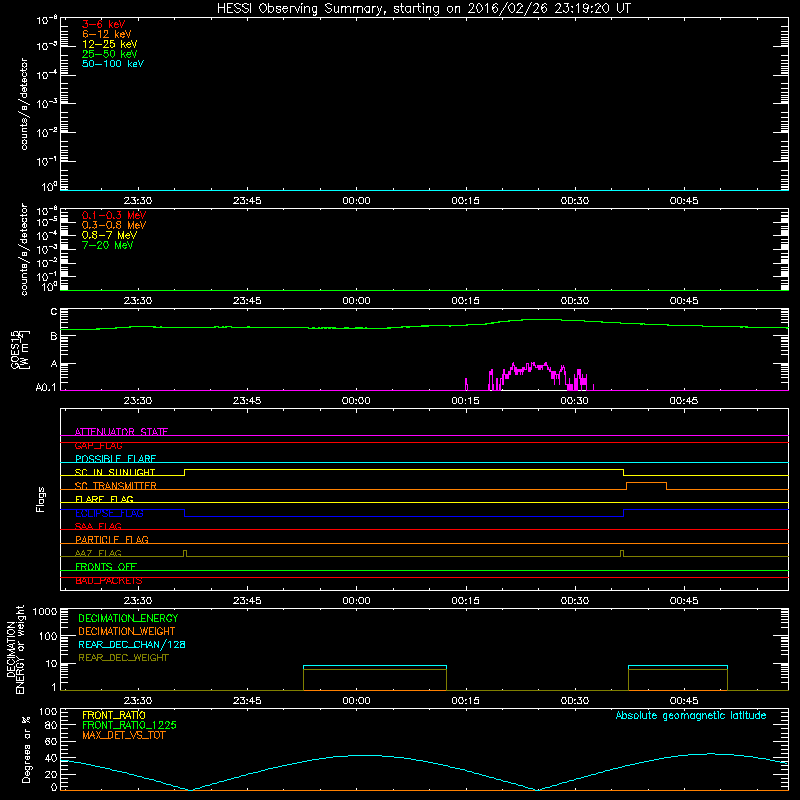Select the ECLIPSE_FLAG label
Screen dimensions: 800x800
coord(109,513)
